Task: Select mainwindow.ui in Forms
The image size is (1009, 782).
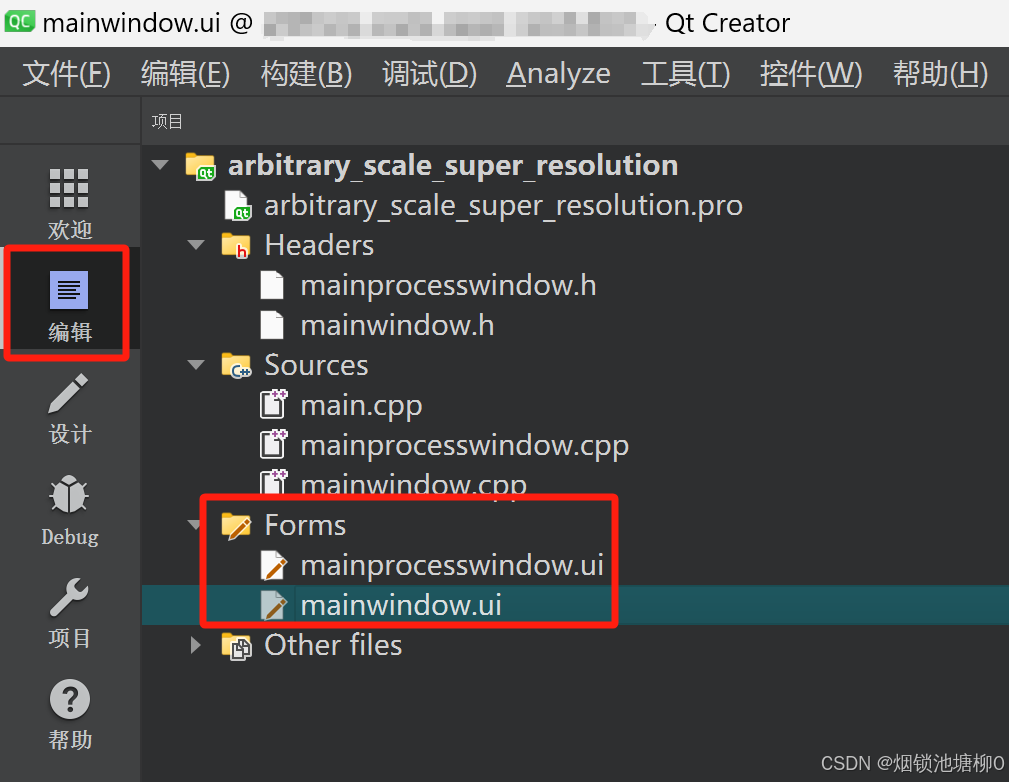Action: click(x=401, y=606)
